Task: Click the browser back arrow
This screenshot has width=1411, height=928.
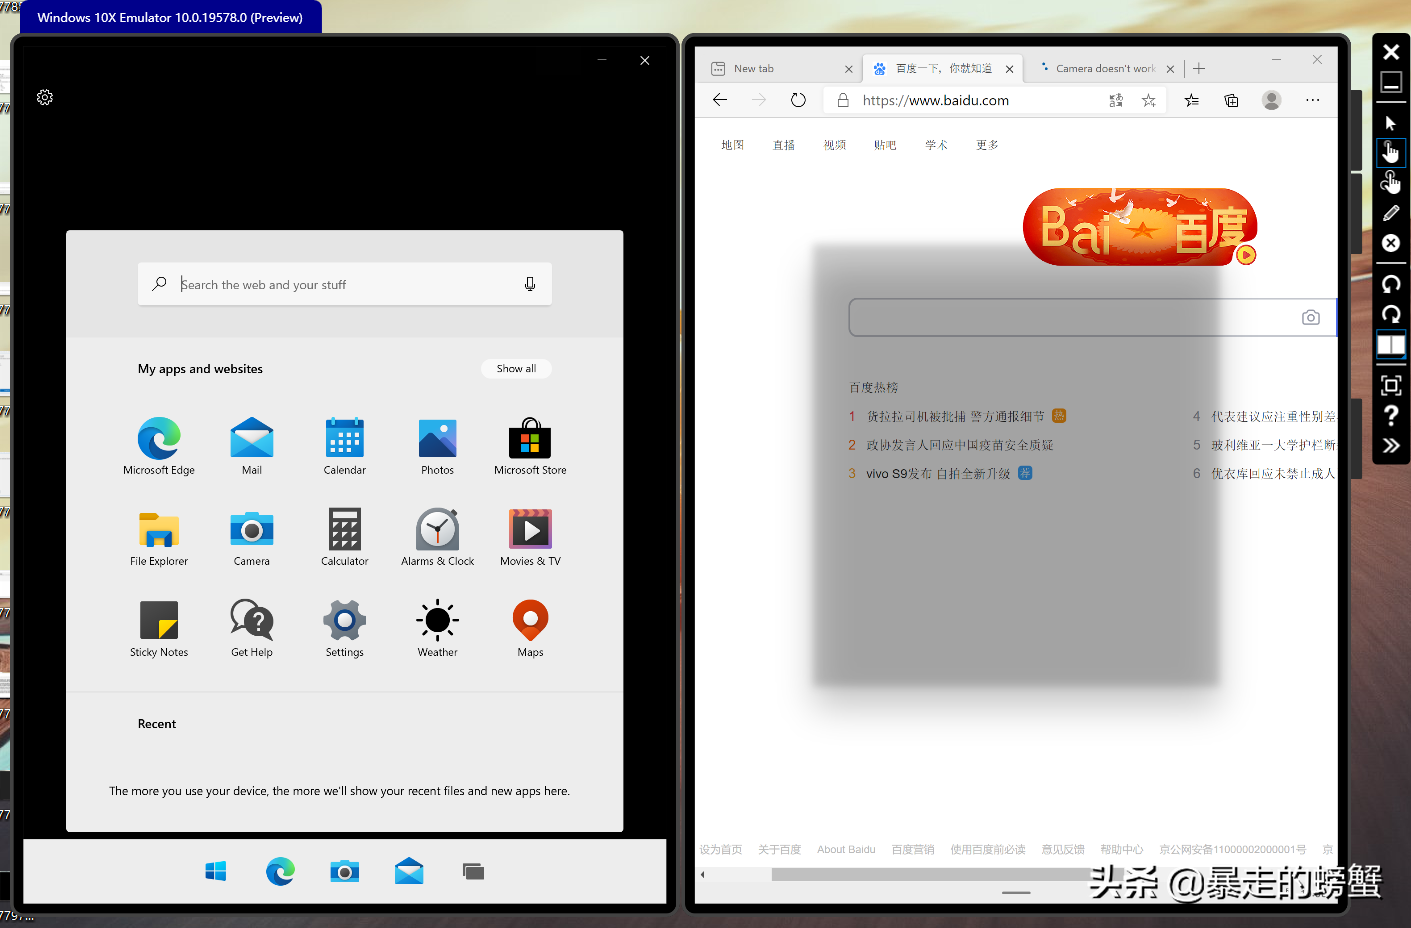Action: click(720, 100)
